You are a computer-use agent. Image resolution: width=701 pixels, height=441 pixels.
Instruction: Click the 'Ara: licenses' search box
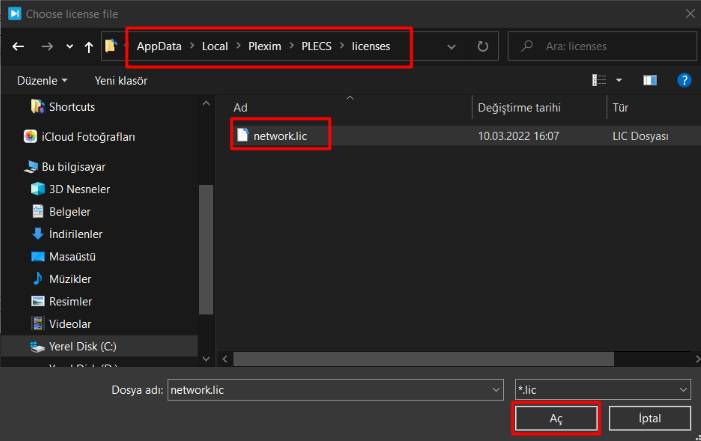(x=602, y=46)
